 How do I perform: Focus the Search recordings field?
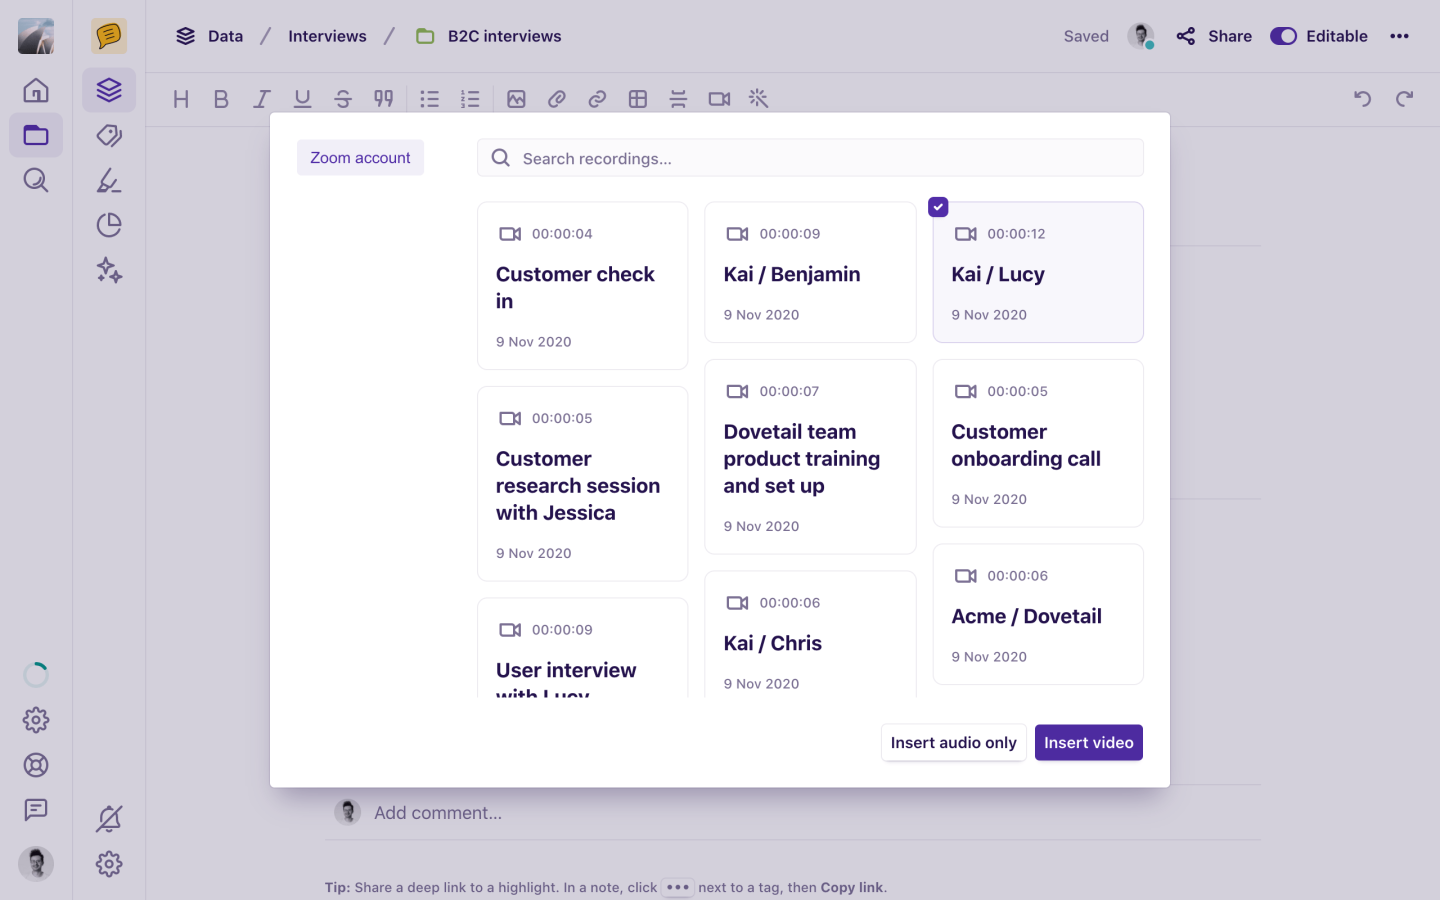810,158
